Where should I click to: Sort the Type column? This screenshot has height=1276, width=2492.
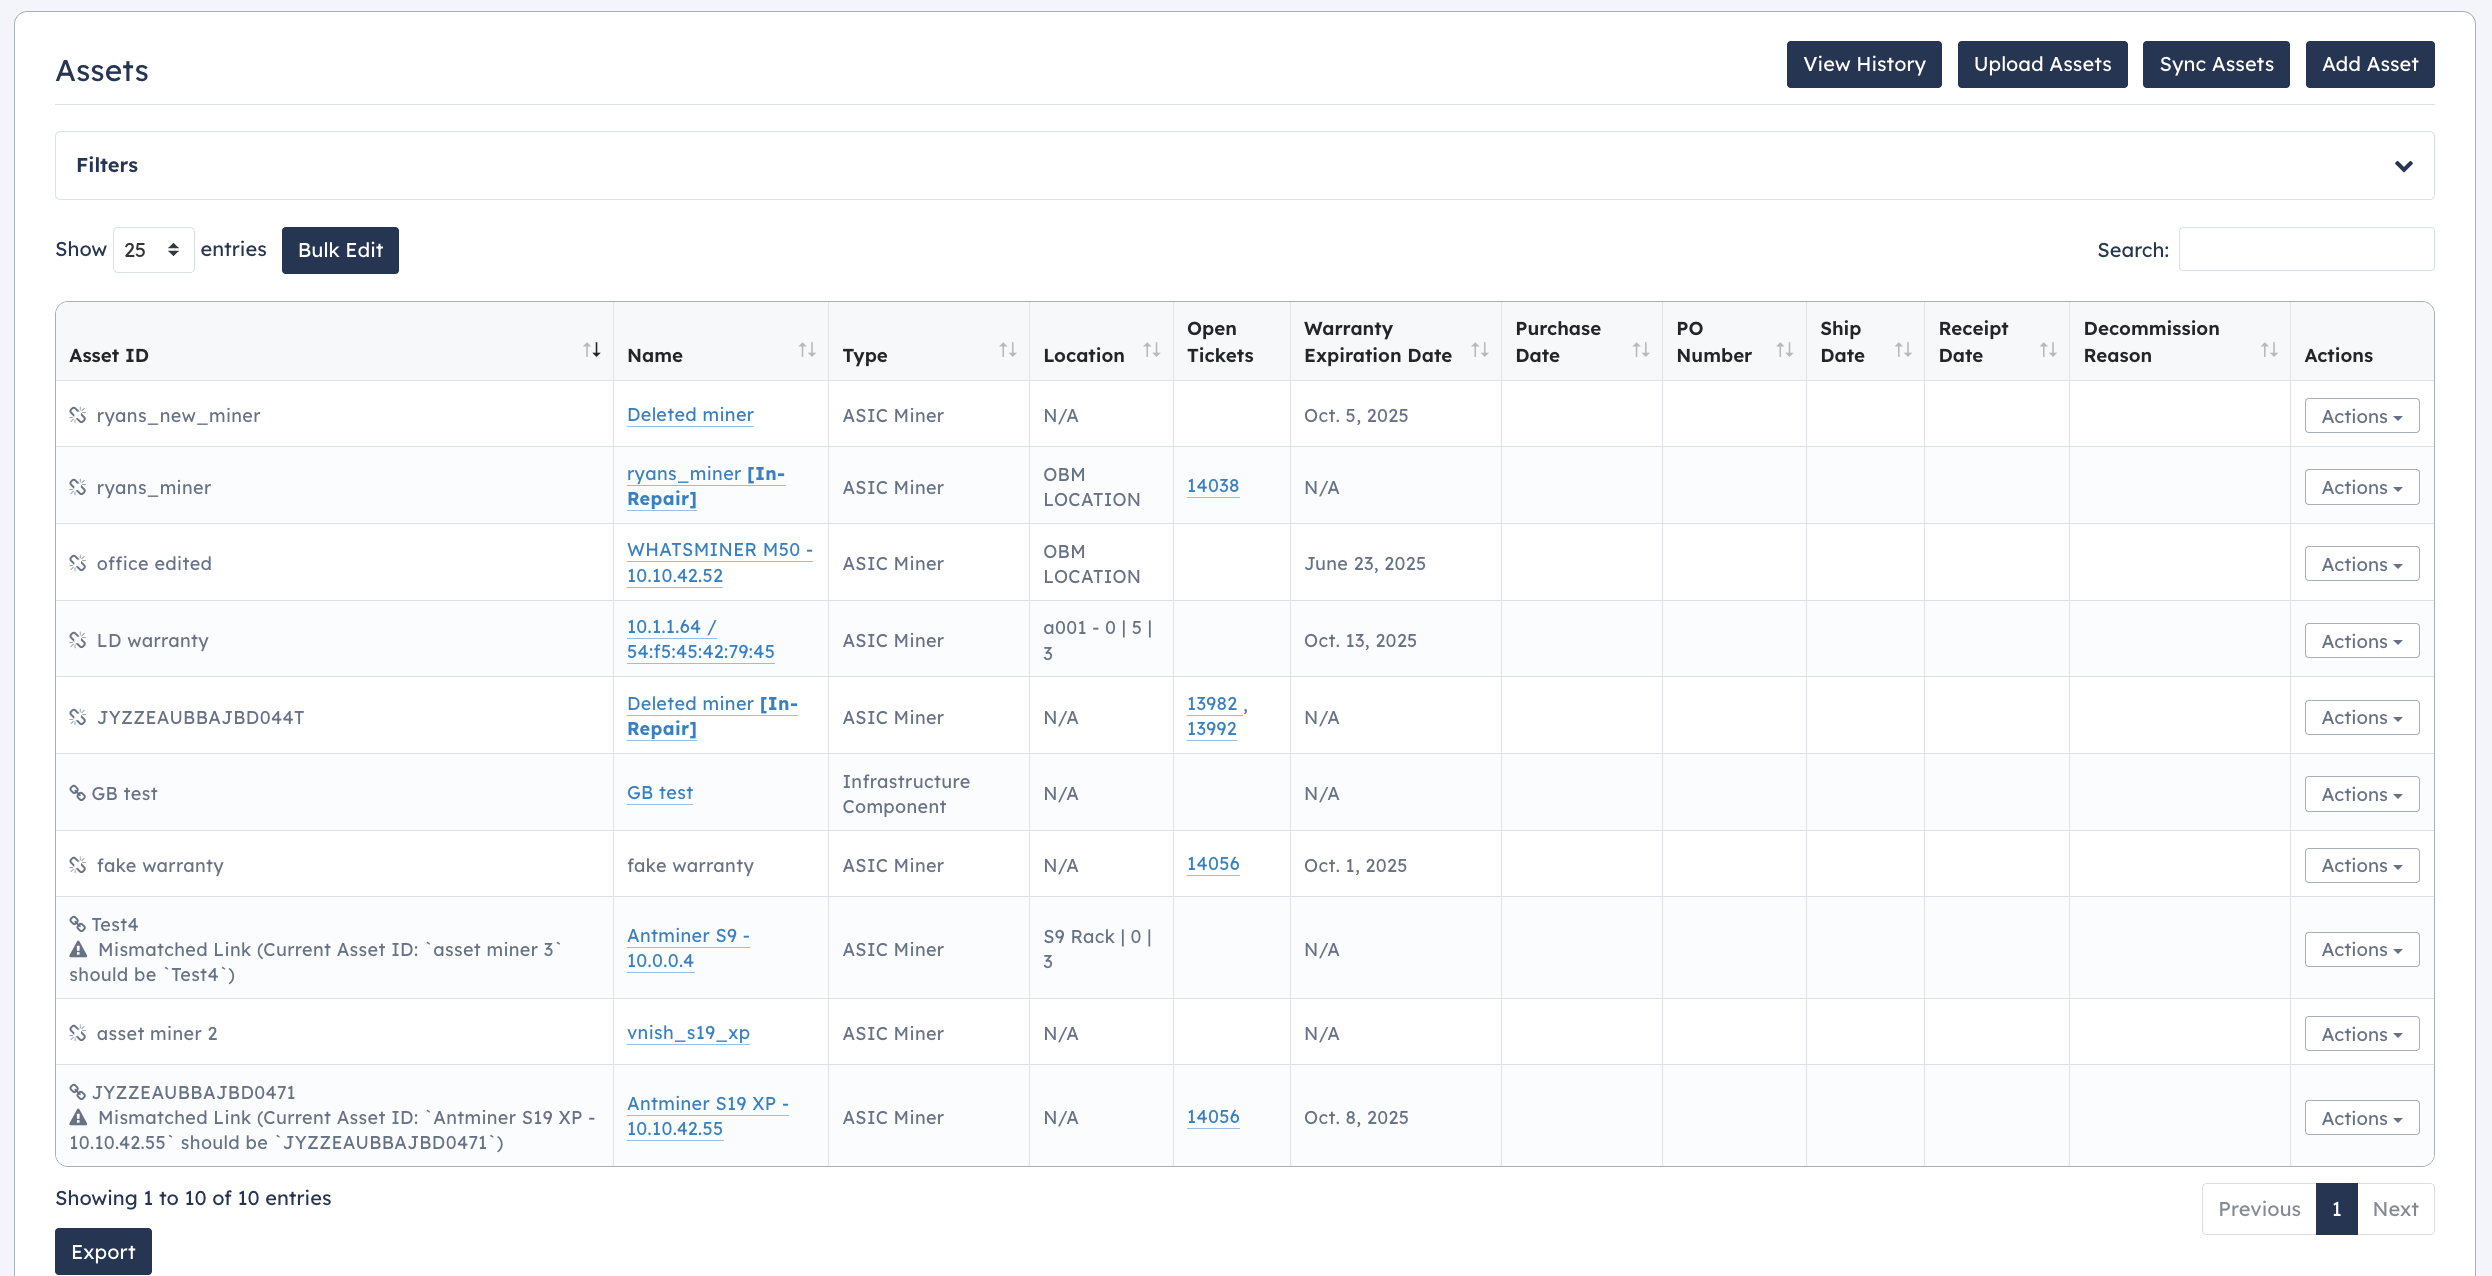click(1008, 350)
